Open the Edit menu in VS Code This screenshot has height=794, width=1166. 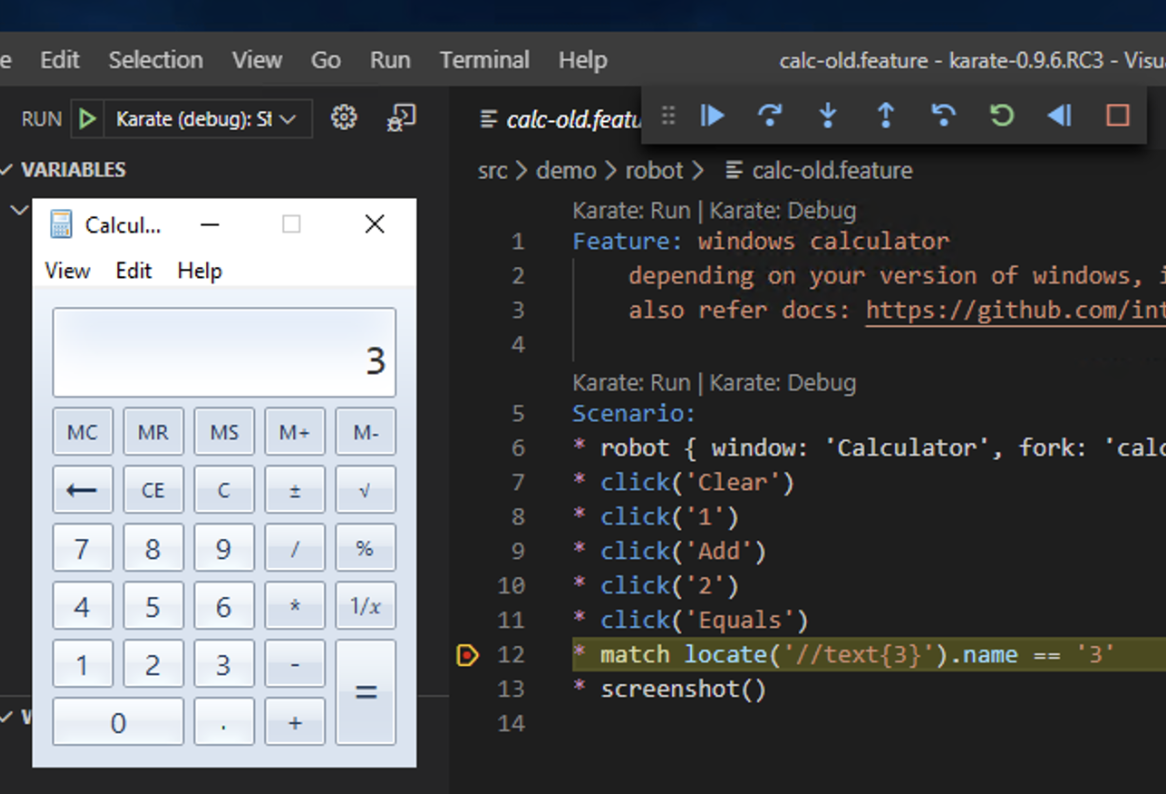click(x=59, y=59)
